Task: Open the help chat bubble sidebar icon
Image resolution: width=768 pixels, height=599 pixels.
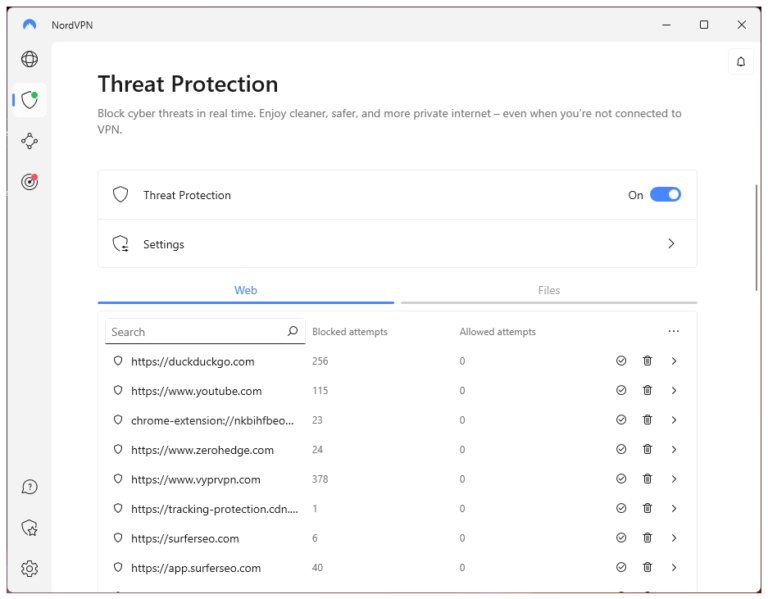Action: (29, 487)
